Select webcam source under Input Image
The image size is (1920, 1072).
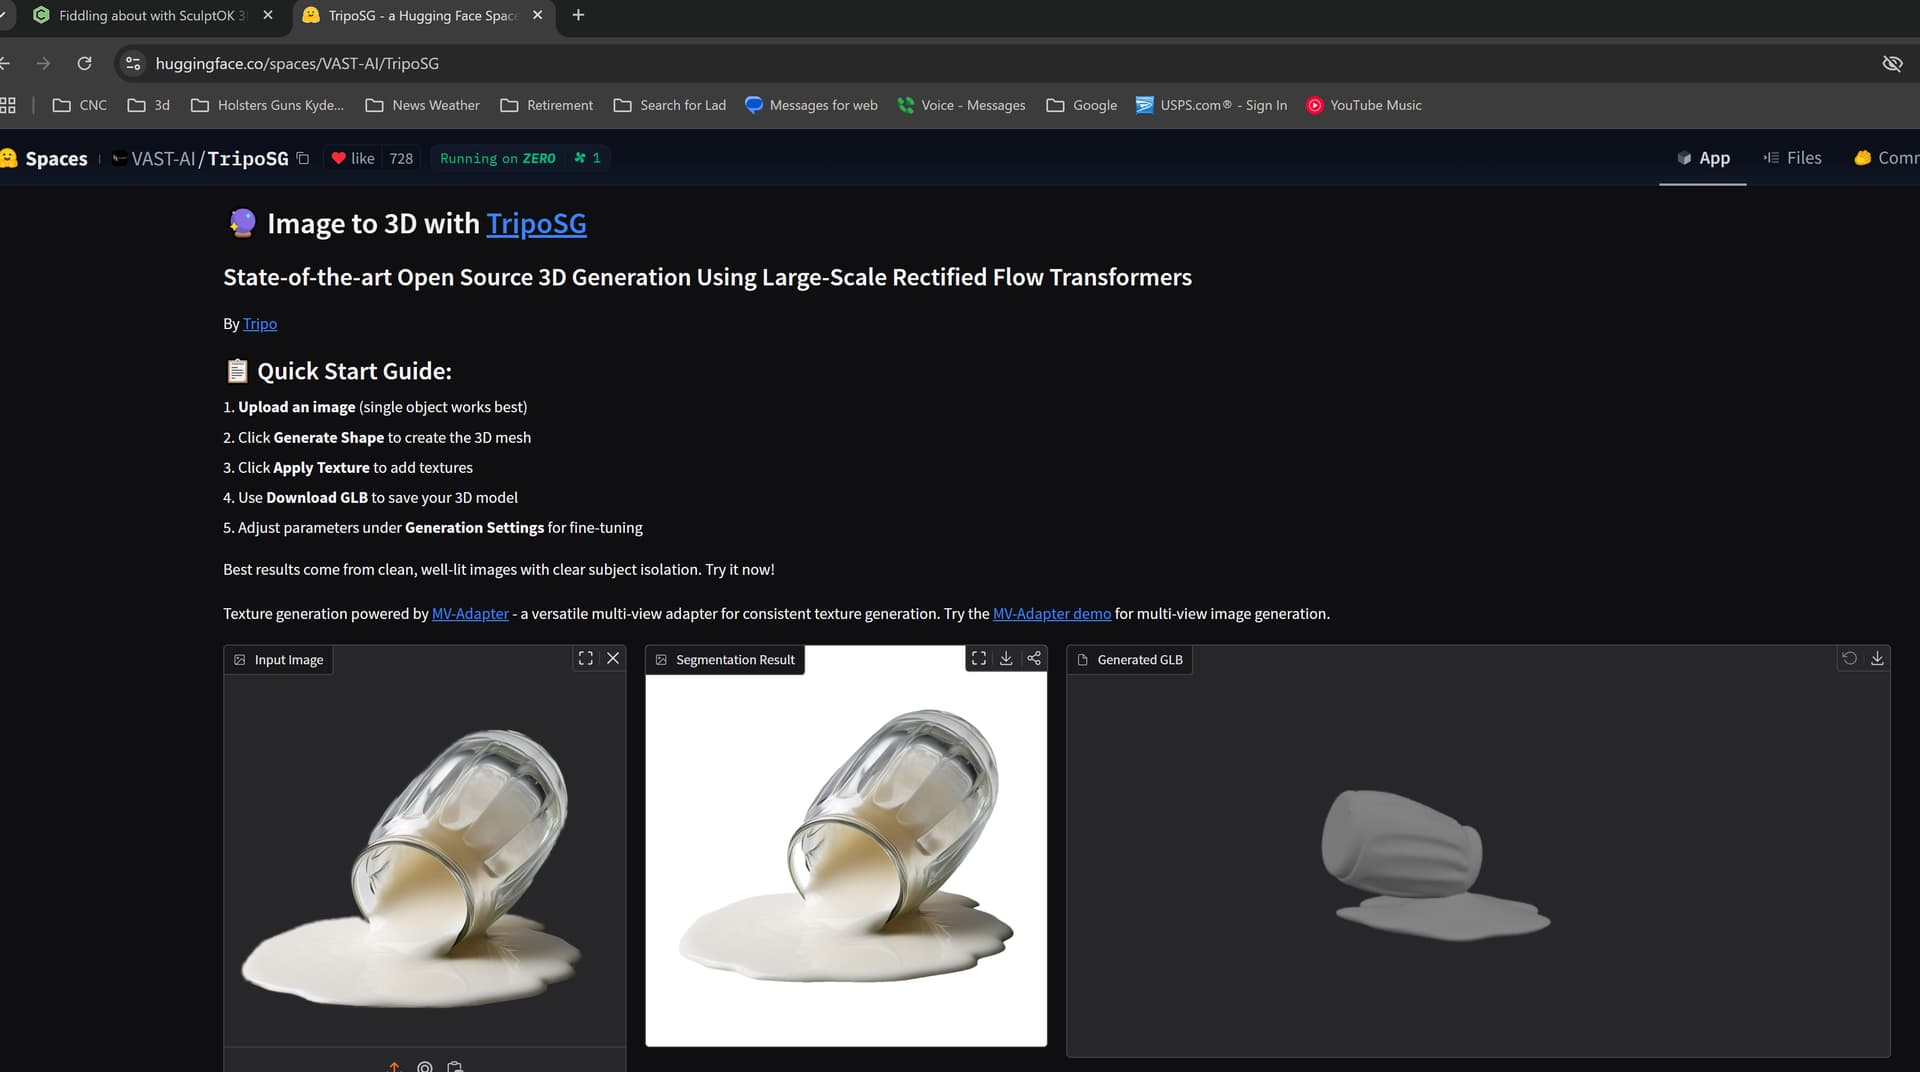coord(425,1066)
